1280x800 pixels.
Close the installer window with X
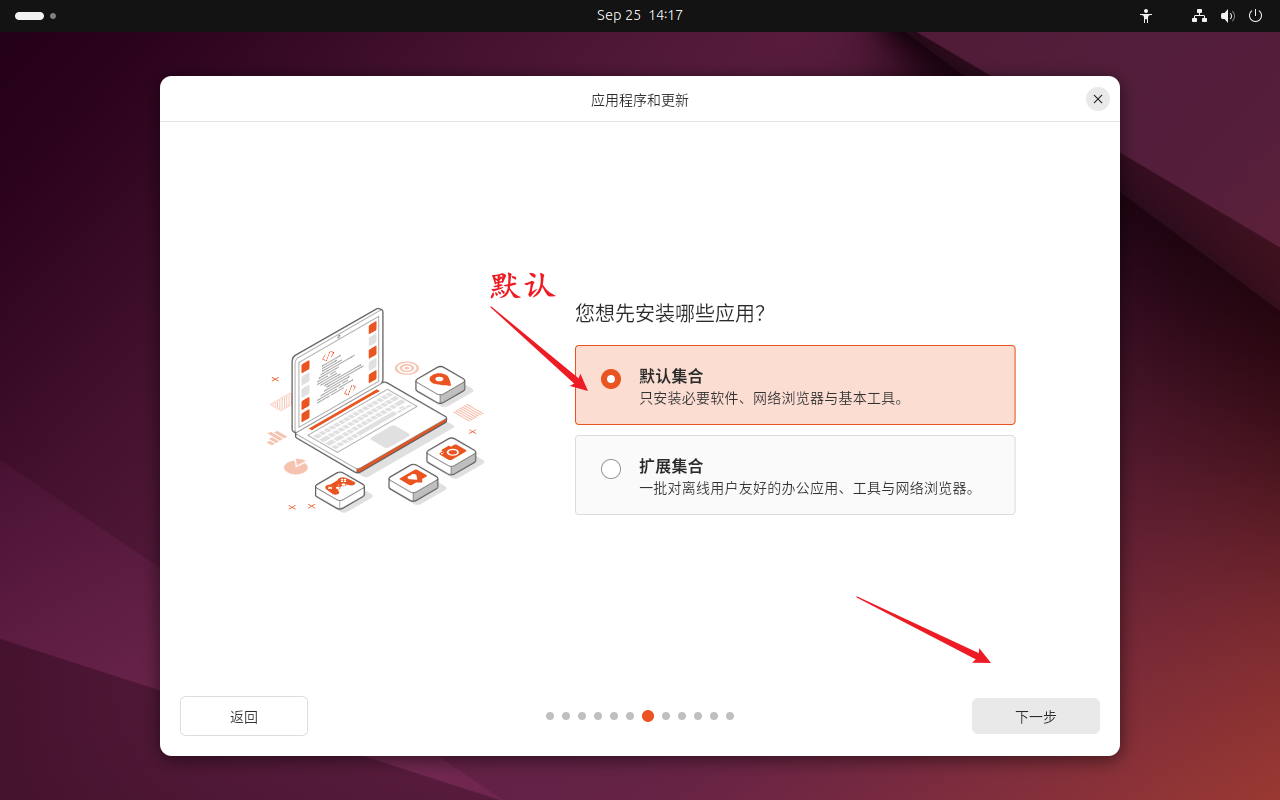click(x=1098, y=99)
